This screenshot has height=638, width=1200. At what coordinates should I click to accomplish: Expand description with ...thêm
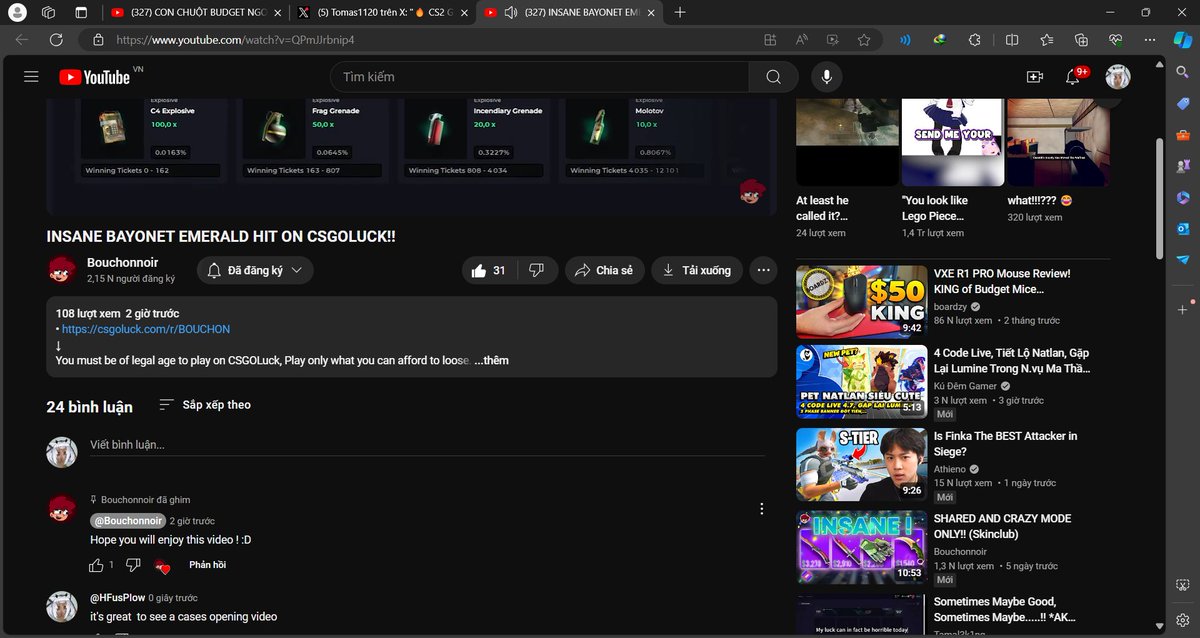coord(491,360)
